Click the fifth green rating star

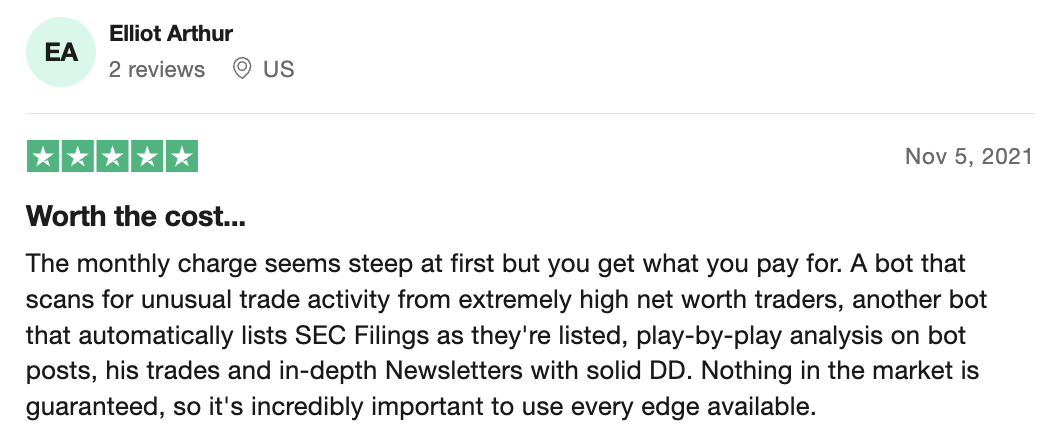click(x=182, y=157)
